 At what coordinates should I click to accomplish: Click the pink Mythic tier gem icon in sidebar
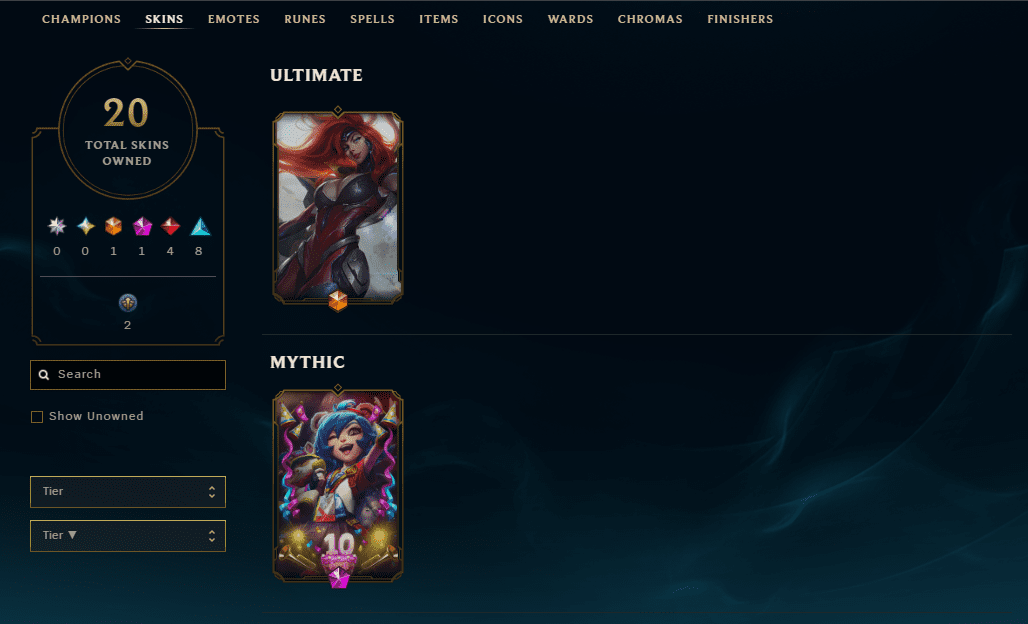point(142,226)
